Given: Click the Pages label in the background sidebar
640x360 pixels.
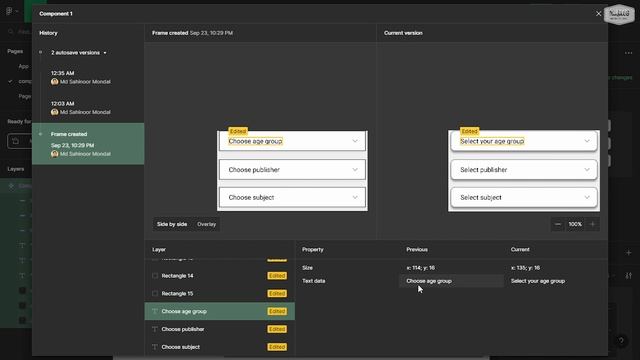Looking at the screenshot, I should (15, 51).
